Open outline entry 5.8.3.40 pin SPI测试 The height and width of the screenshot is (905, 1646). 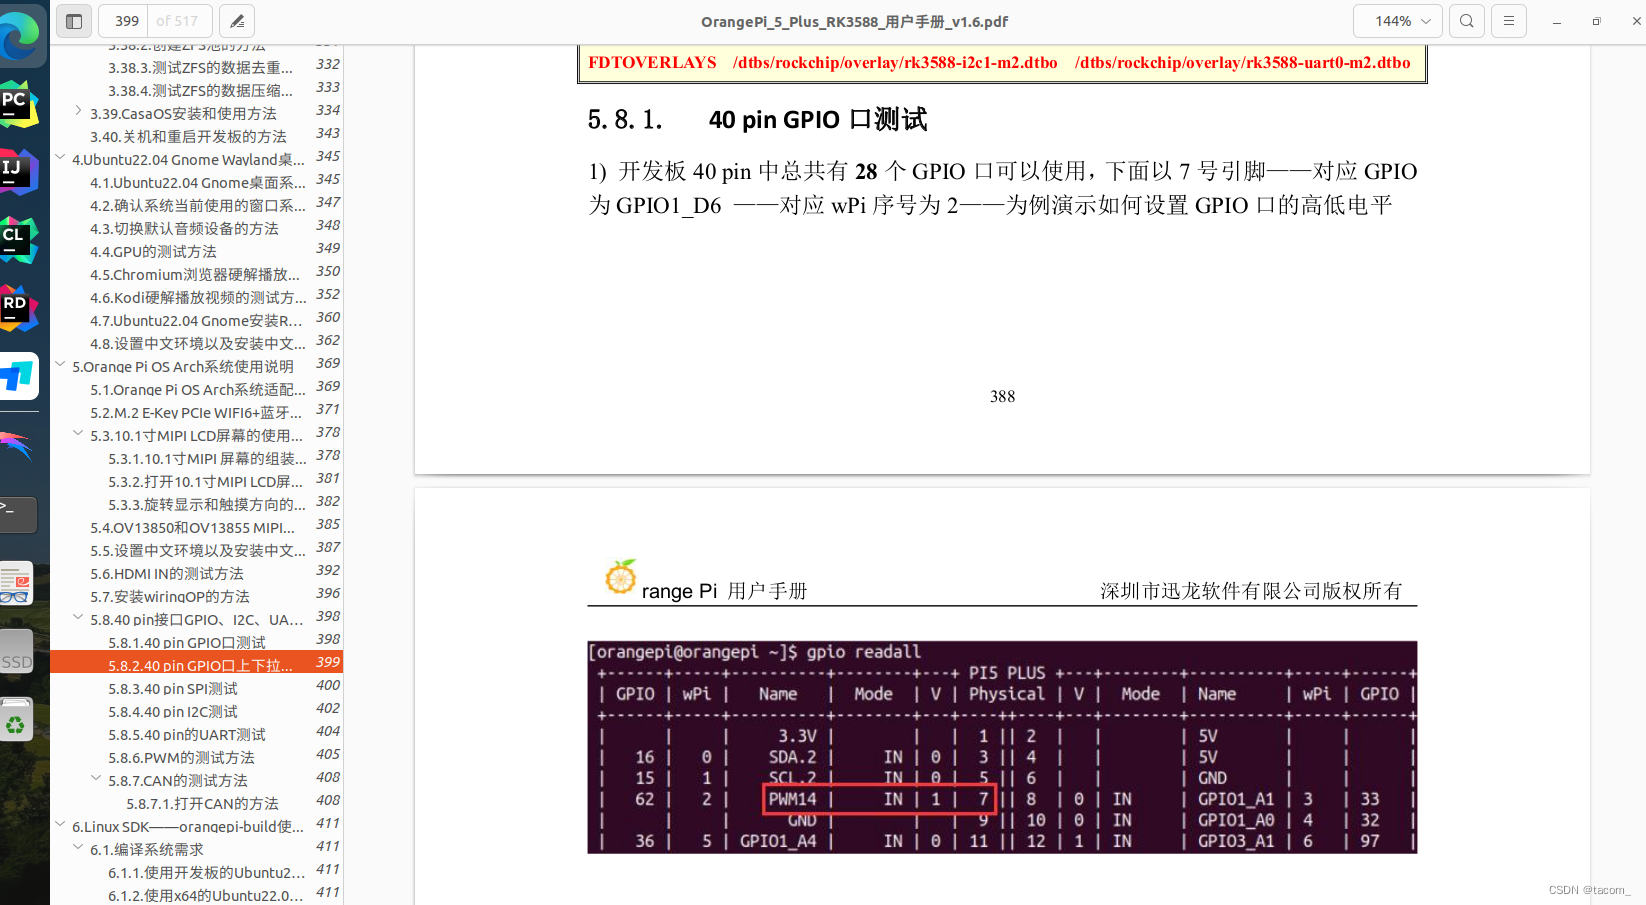pos(173,689)
